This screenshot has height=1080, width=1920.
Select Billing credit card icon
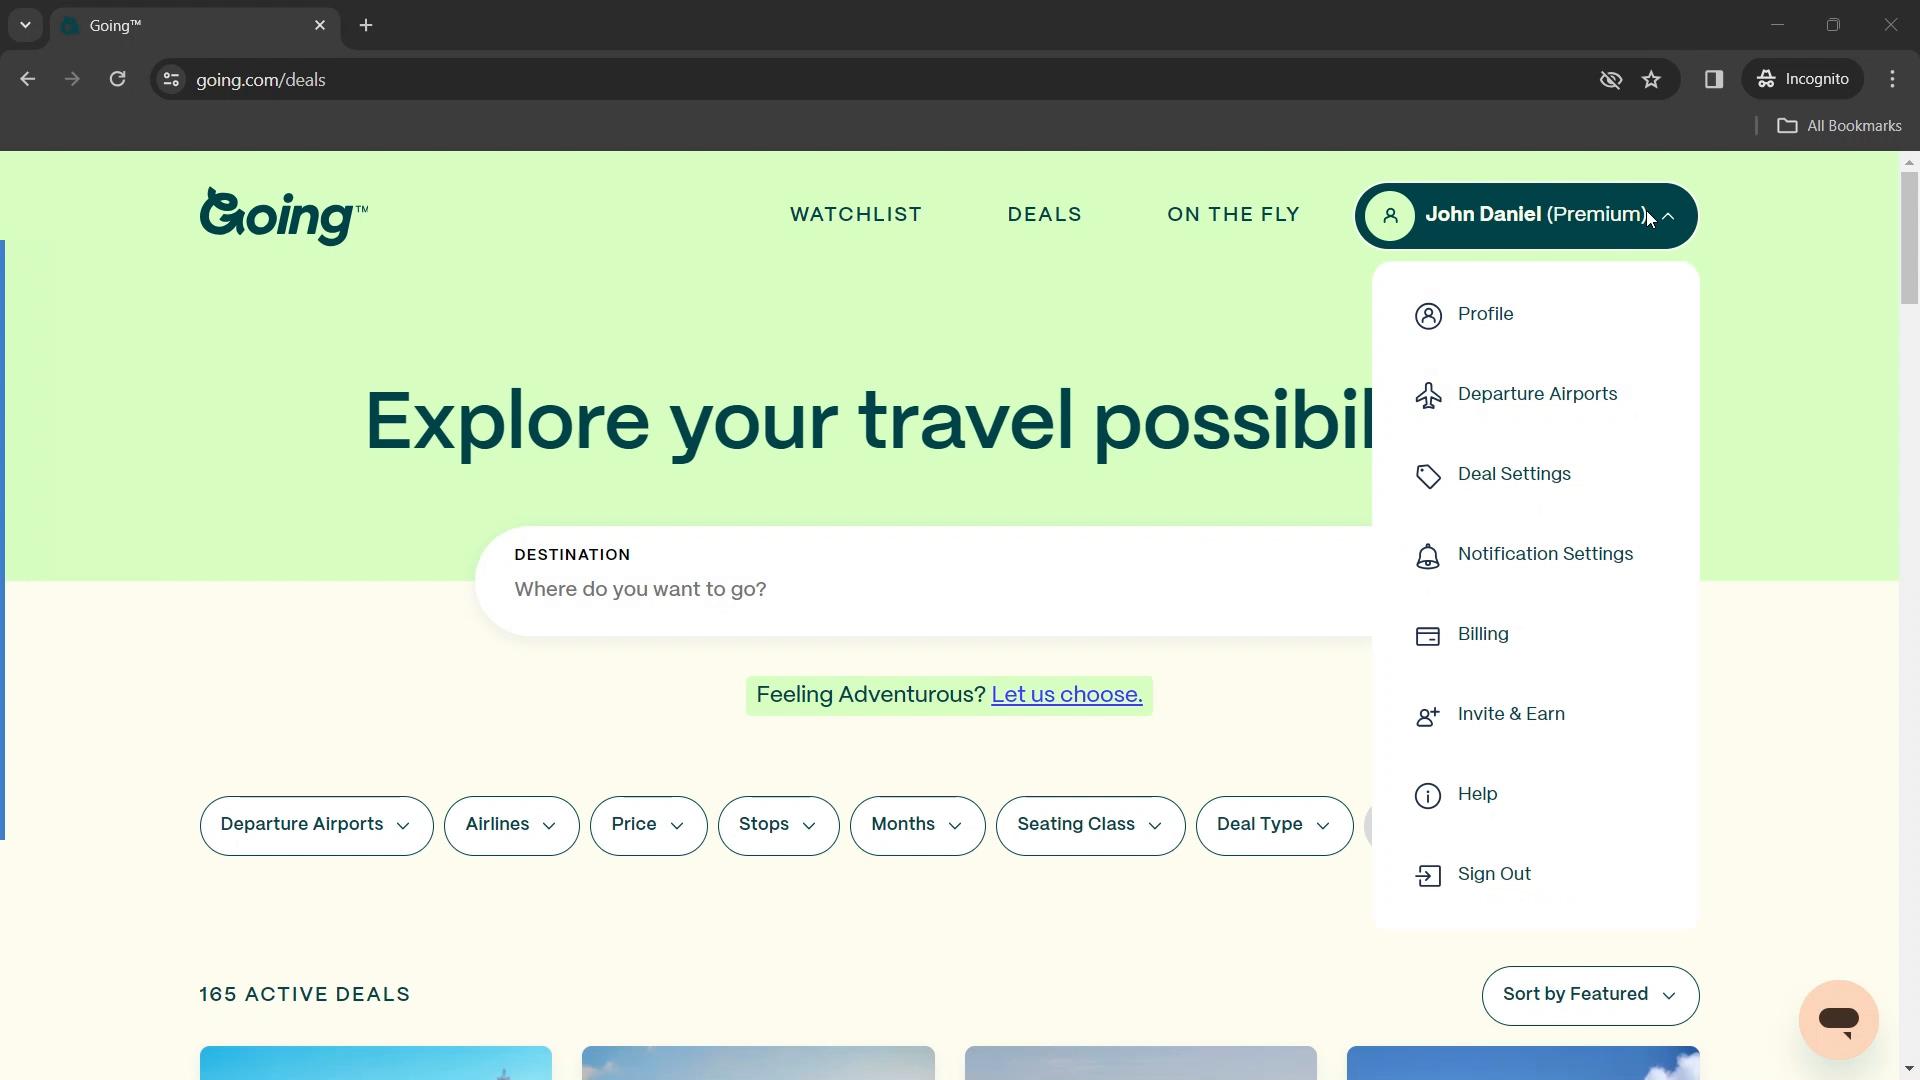point(1428,636)
